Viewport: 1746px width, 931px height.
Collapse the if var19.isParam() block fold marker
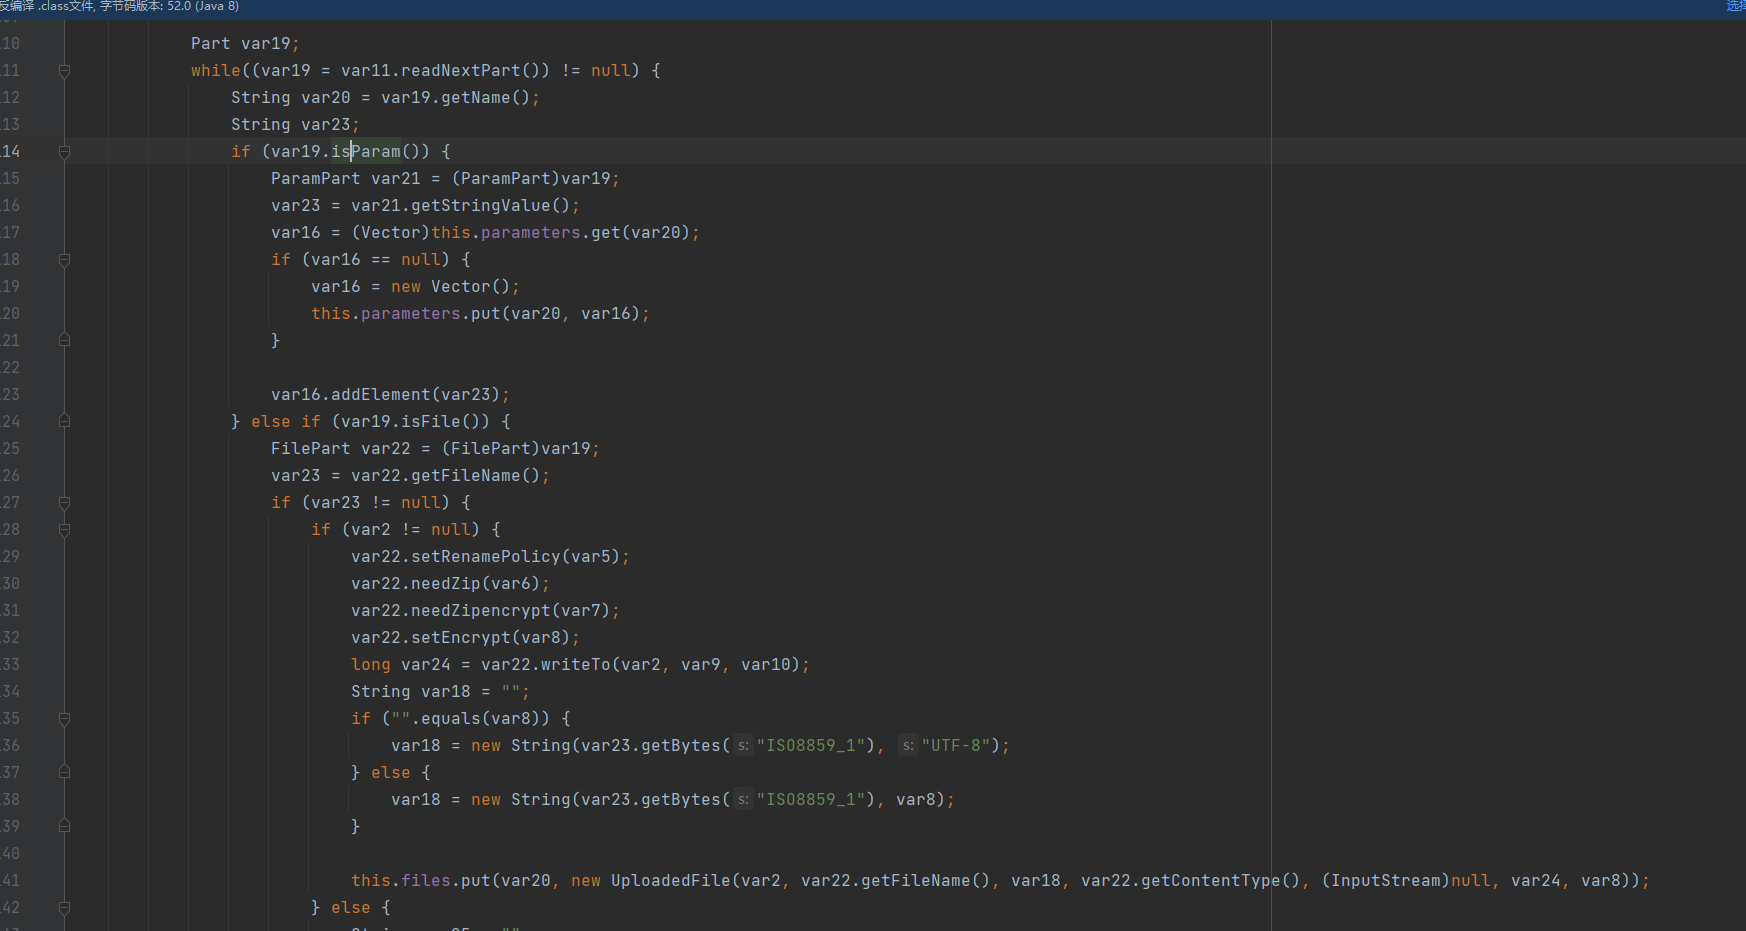64,152
